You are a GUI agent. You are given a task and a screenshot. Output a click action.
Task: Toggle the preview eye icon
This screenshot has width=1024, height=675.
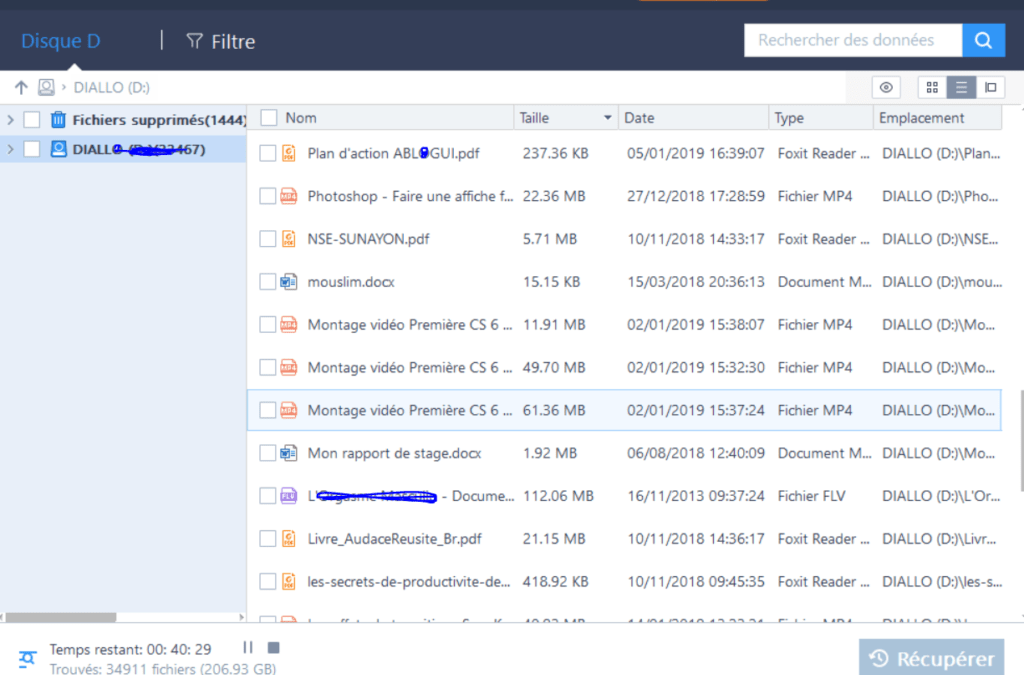tap(885, 88)
